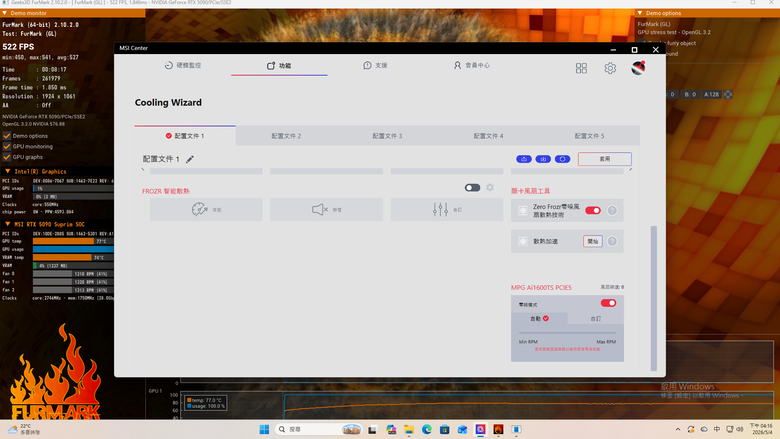Open MSI Center settings gear
The image size is (780, 439).
pyautogui.click(x=610, y=68)
